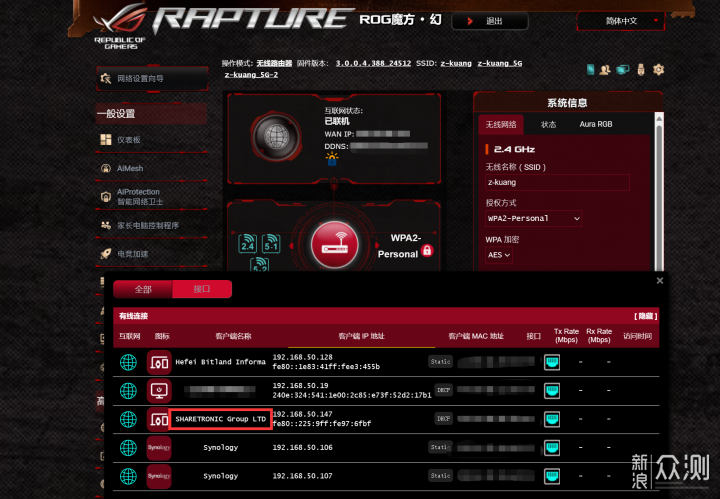The image size is (720, 499).
Task: Click the LAN port icon in Hefei Bitland row
Action: 551,362
